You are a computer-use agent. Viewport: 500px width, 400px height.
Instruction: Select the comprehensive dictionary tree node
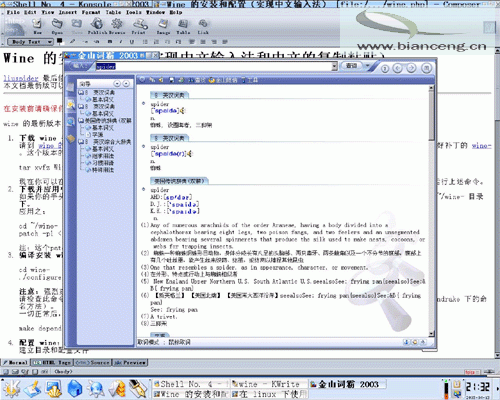[x=105, y=142]
